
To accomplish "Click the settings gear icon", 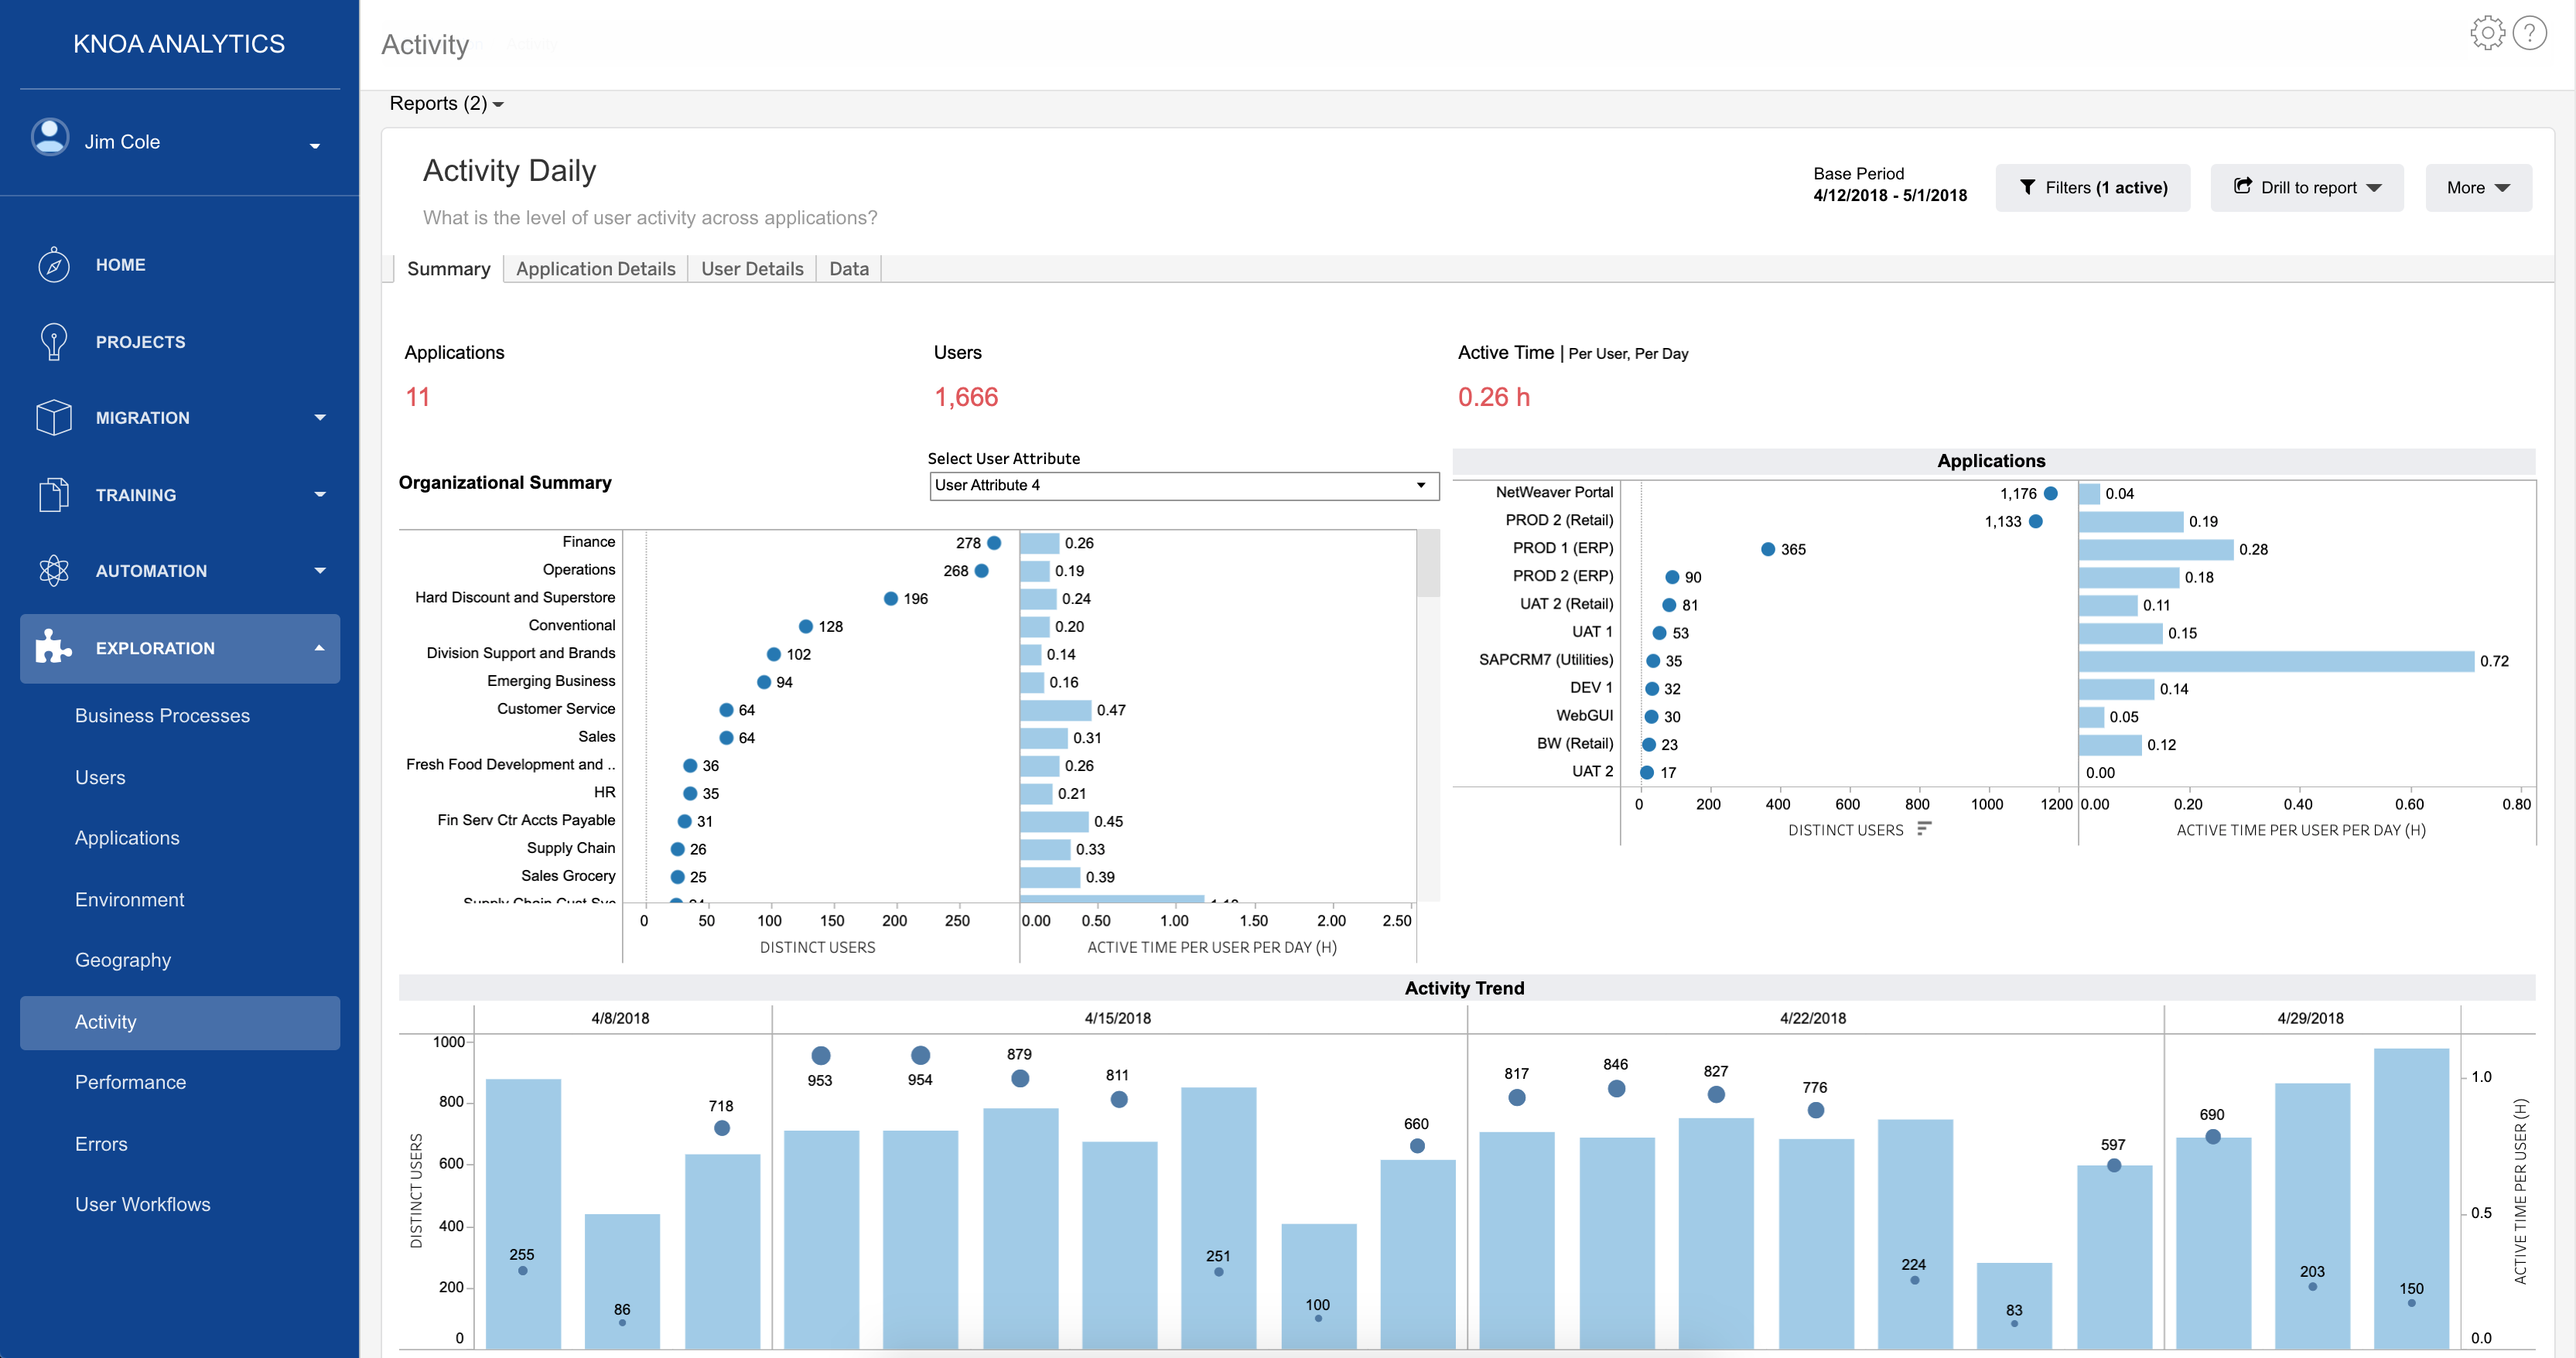I will click(x=2486, y=33).
